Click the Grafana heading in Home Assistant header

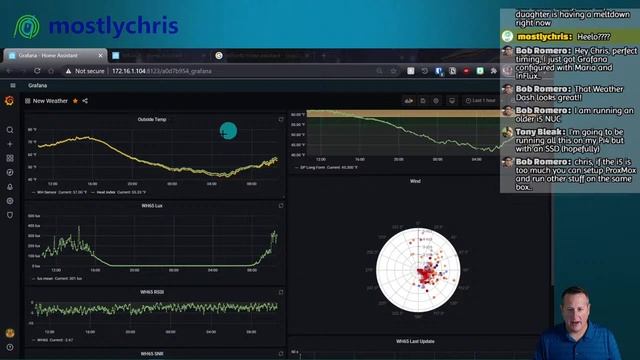(38, 85)
